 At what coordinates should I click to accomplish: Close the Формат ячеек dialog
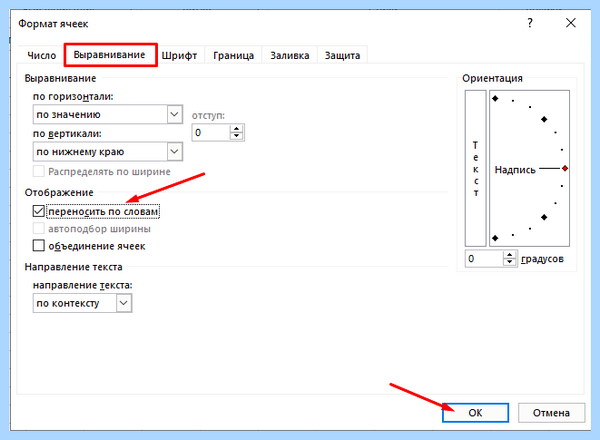click(x=571, y=23)
